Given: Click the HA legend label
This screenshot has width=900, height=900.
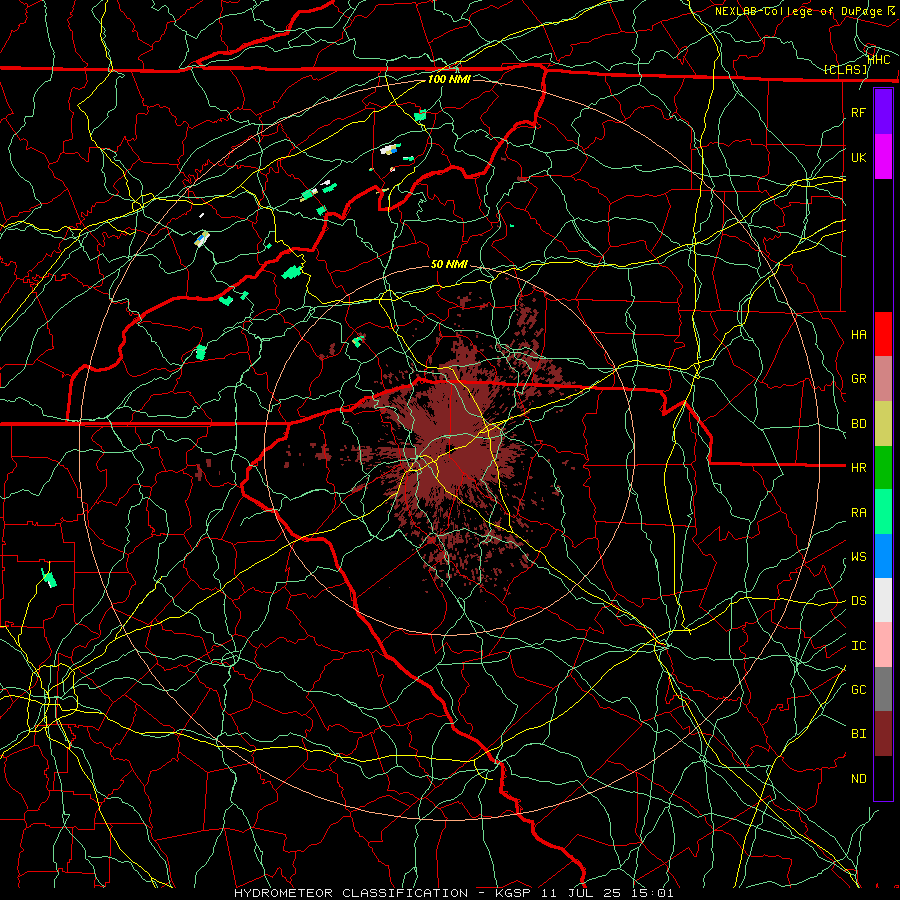Looking at the screenshot, I should pyautogui.click(x=859, y=334).
